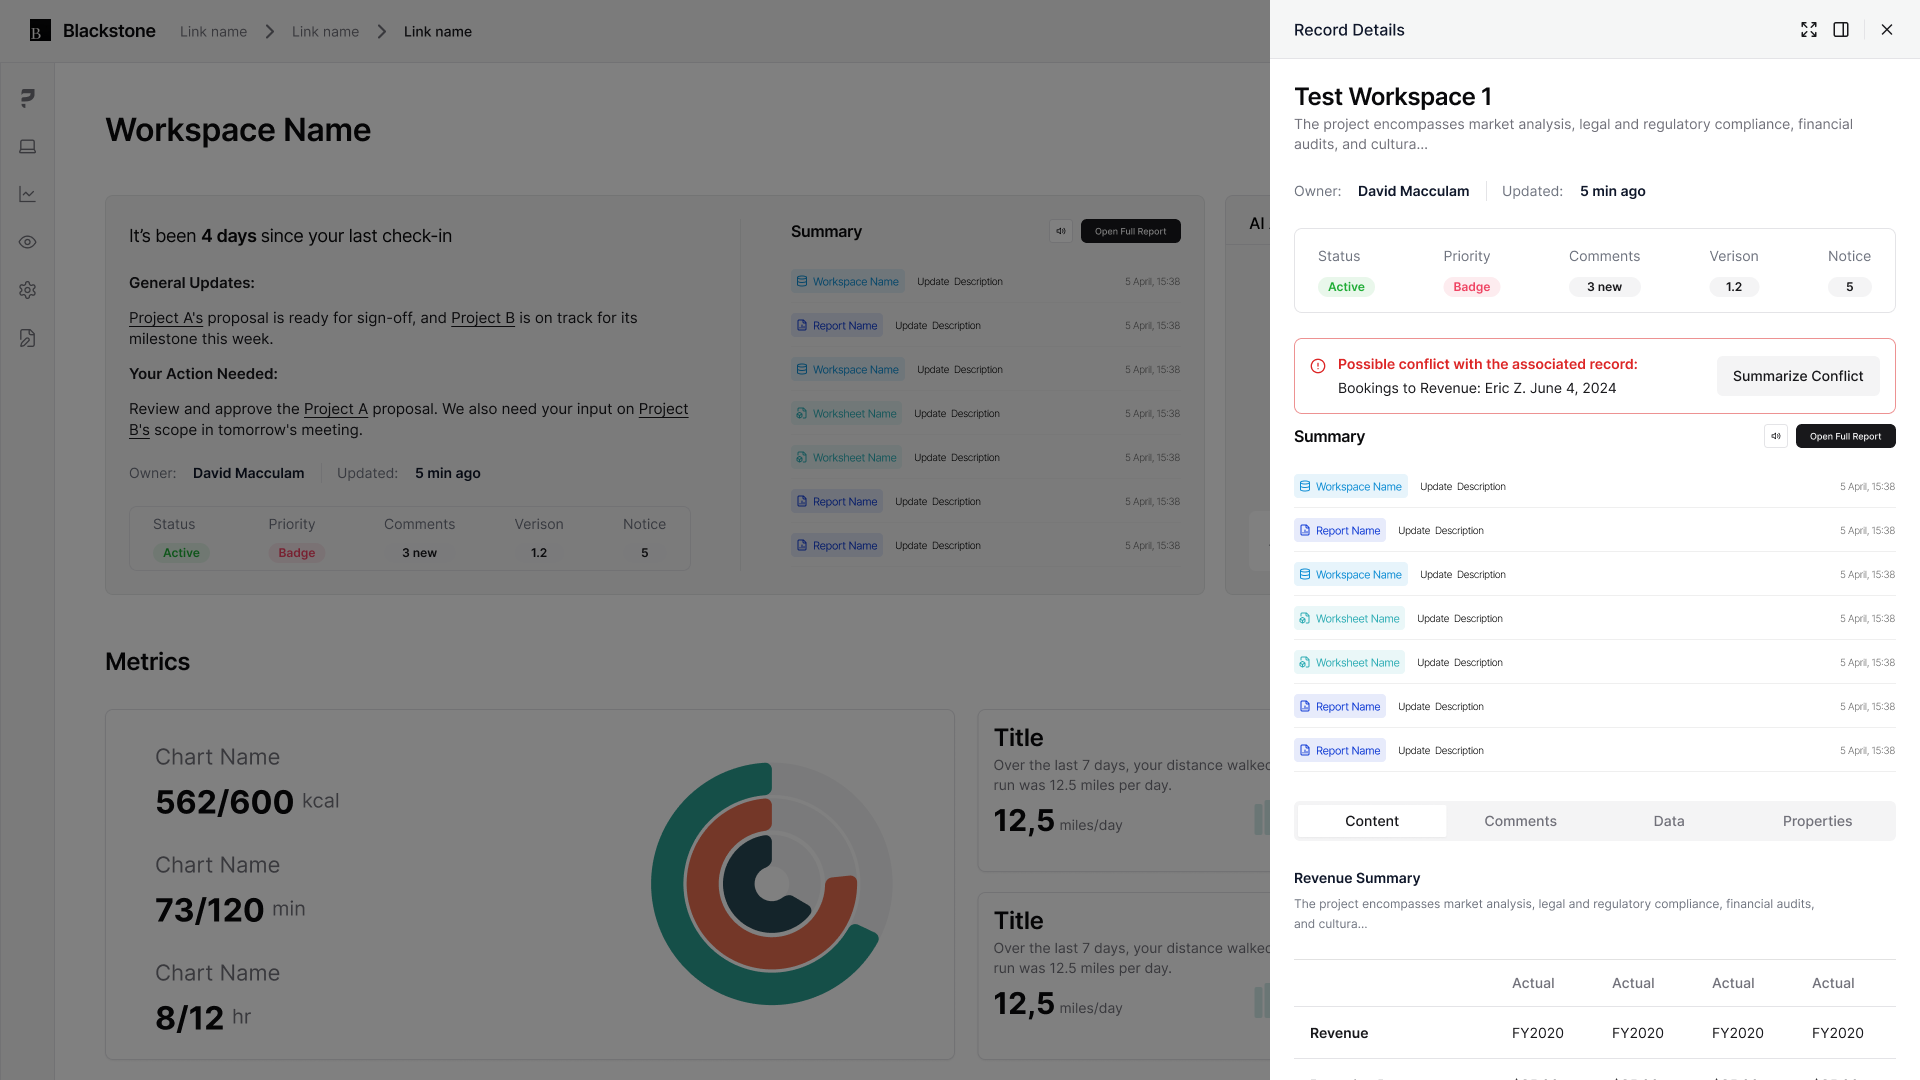Click the Blackstone logo icon

[x=40, y=31]
